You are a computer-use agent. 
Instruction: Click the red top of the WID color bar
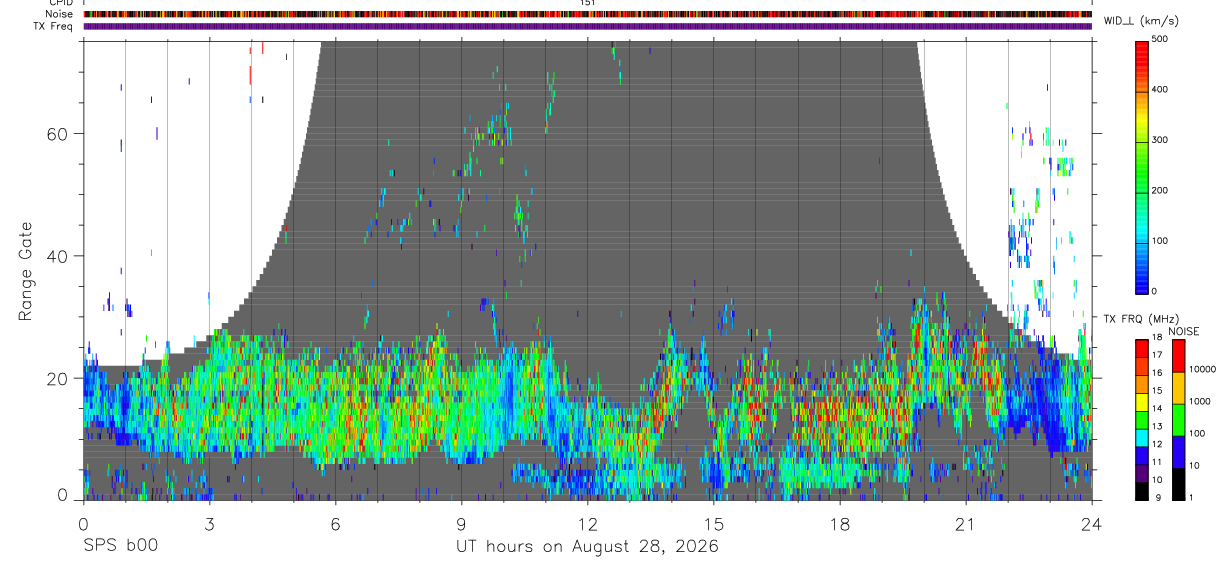pos(1141,52)
